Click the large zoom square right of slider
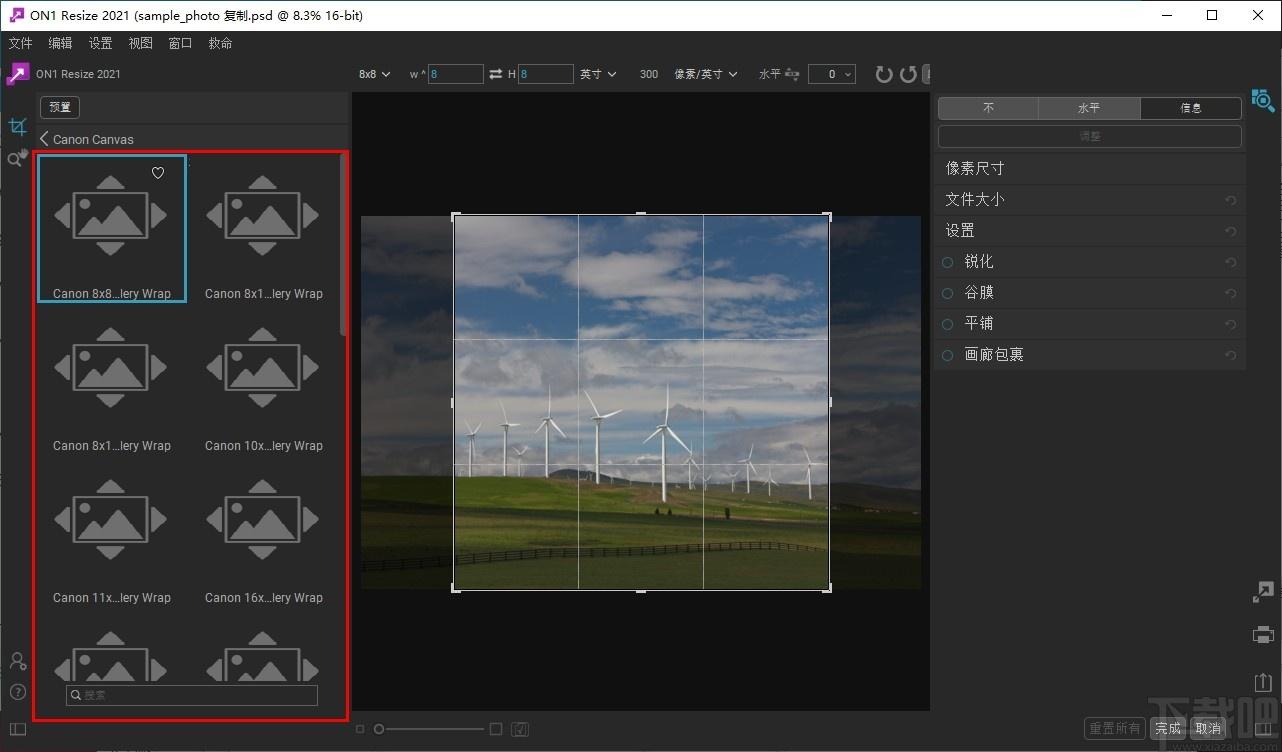Image resolution: width=1282 pixels, height=752 pixels. coord(496,729)
